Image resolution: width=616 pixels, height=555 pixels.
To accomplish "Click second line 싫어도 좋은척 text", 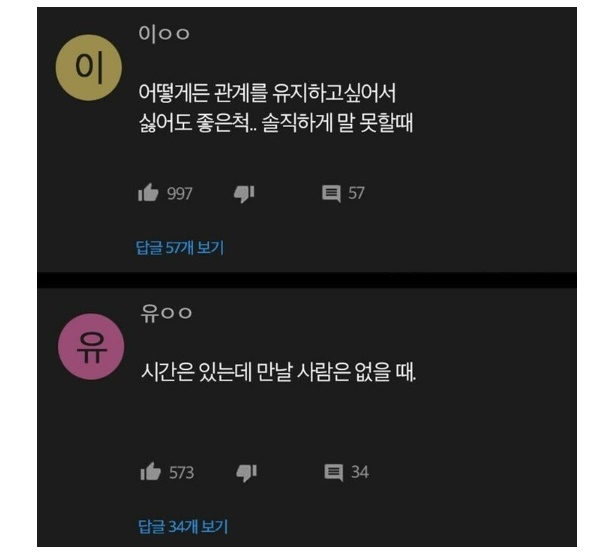I will point(276,123).
